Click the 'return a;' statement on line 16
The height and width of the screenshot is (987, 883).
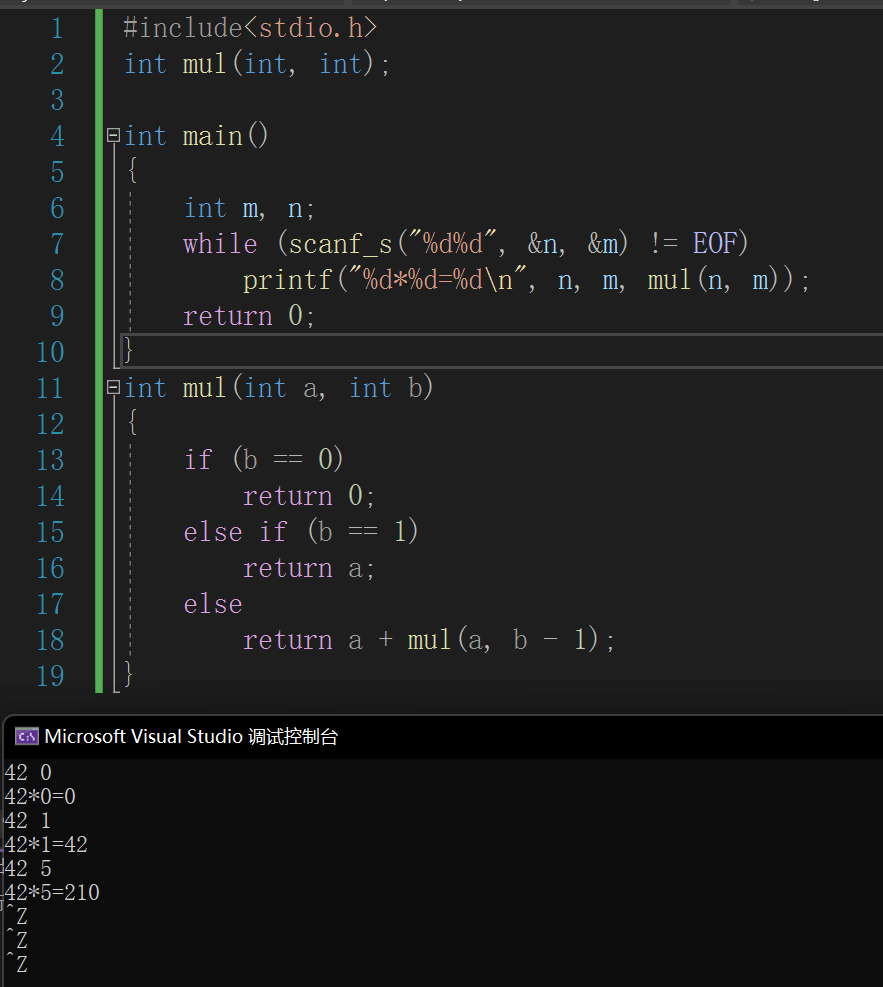click(308, 568)
